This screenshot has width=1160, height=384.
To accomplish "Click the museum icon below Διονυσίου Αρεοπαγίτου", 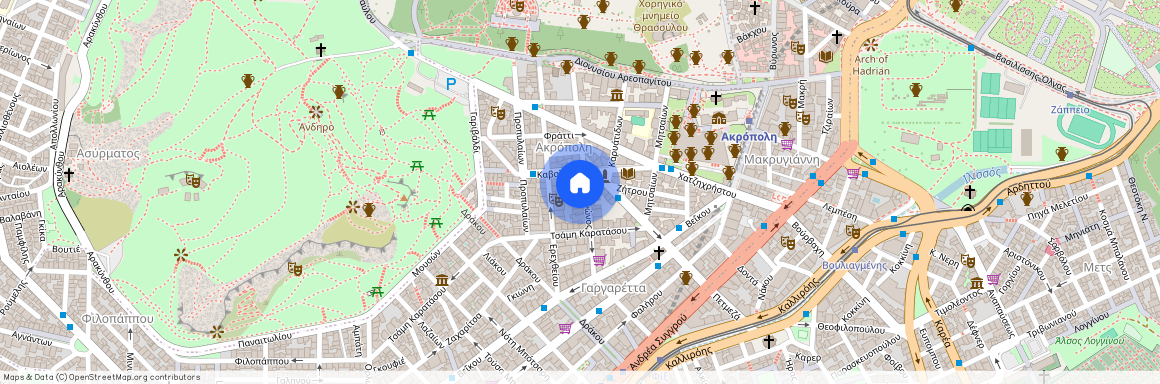I will (617, 95).
